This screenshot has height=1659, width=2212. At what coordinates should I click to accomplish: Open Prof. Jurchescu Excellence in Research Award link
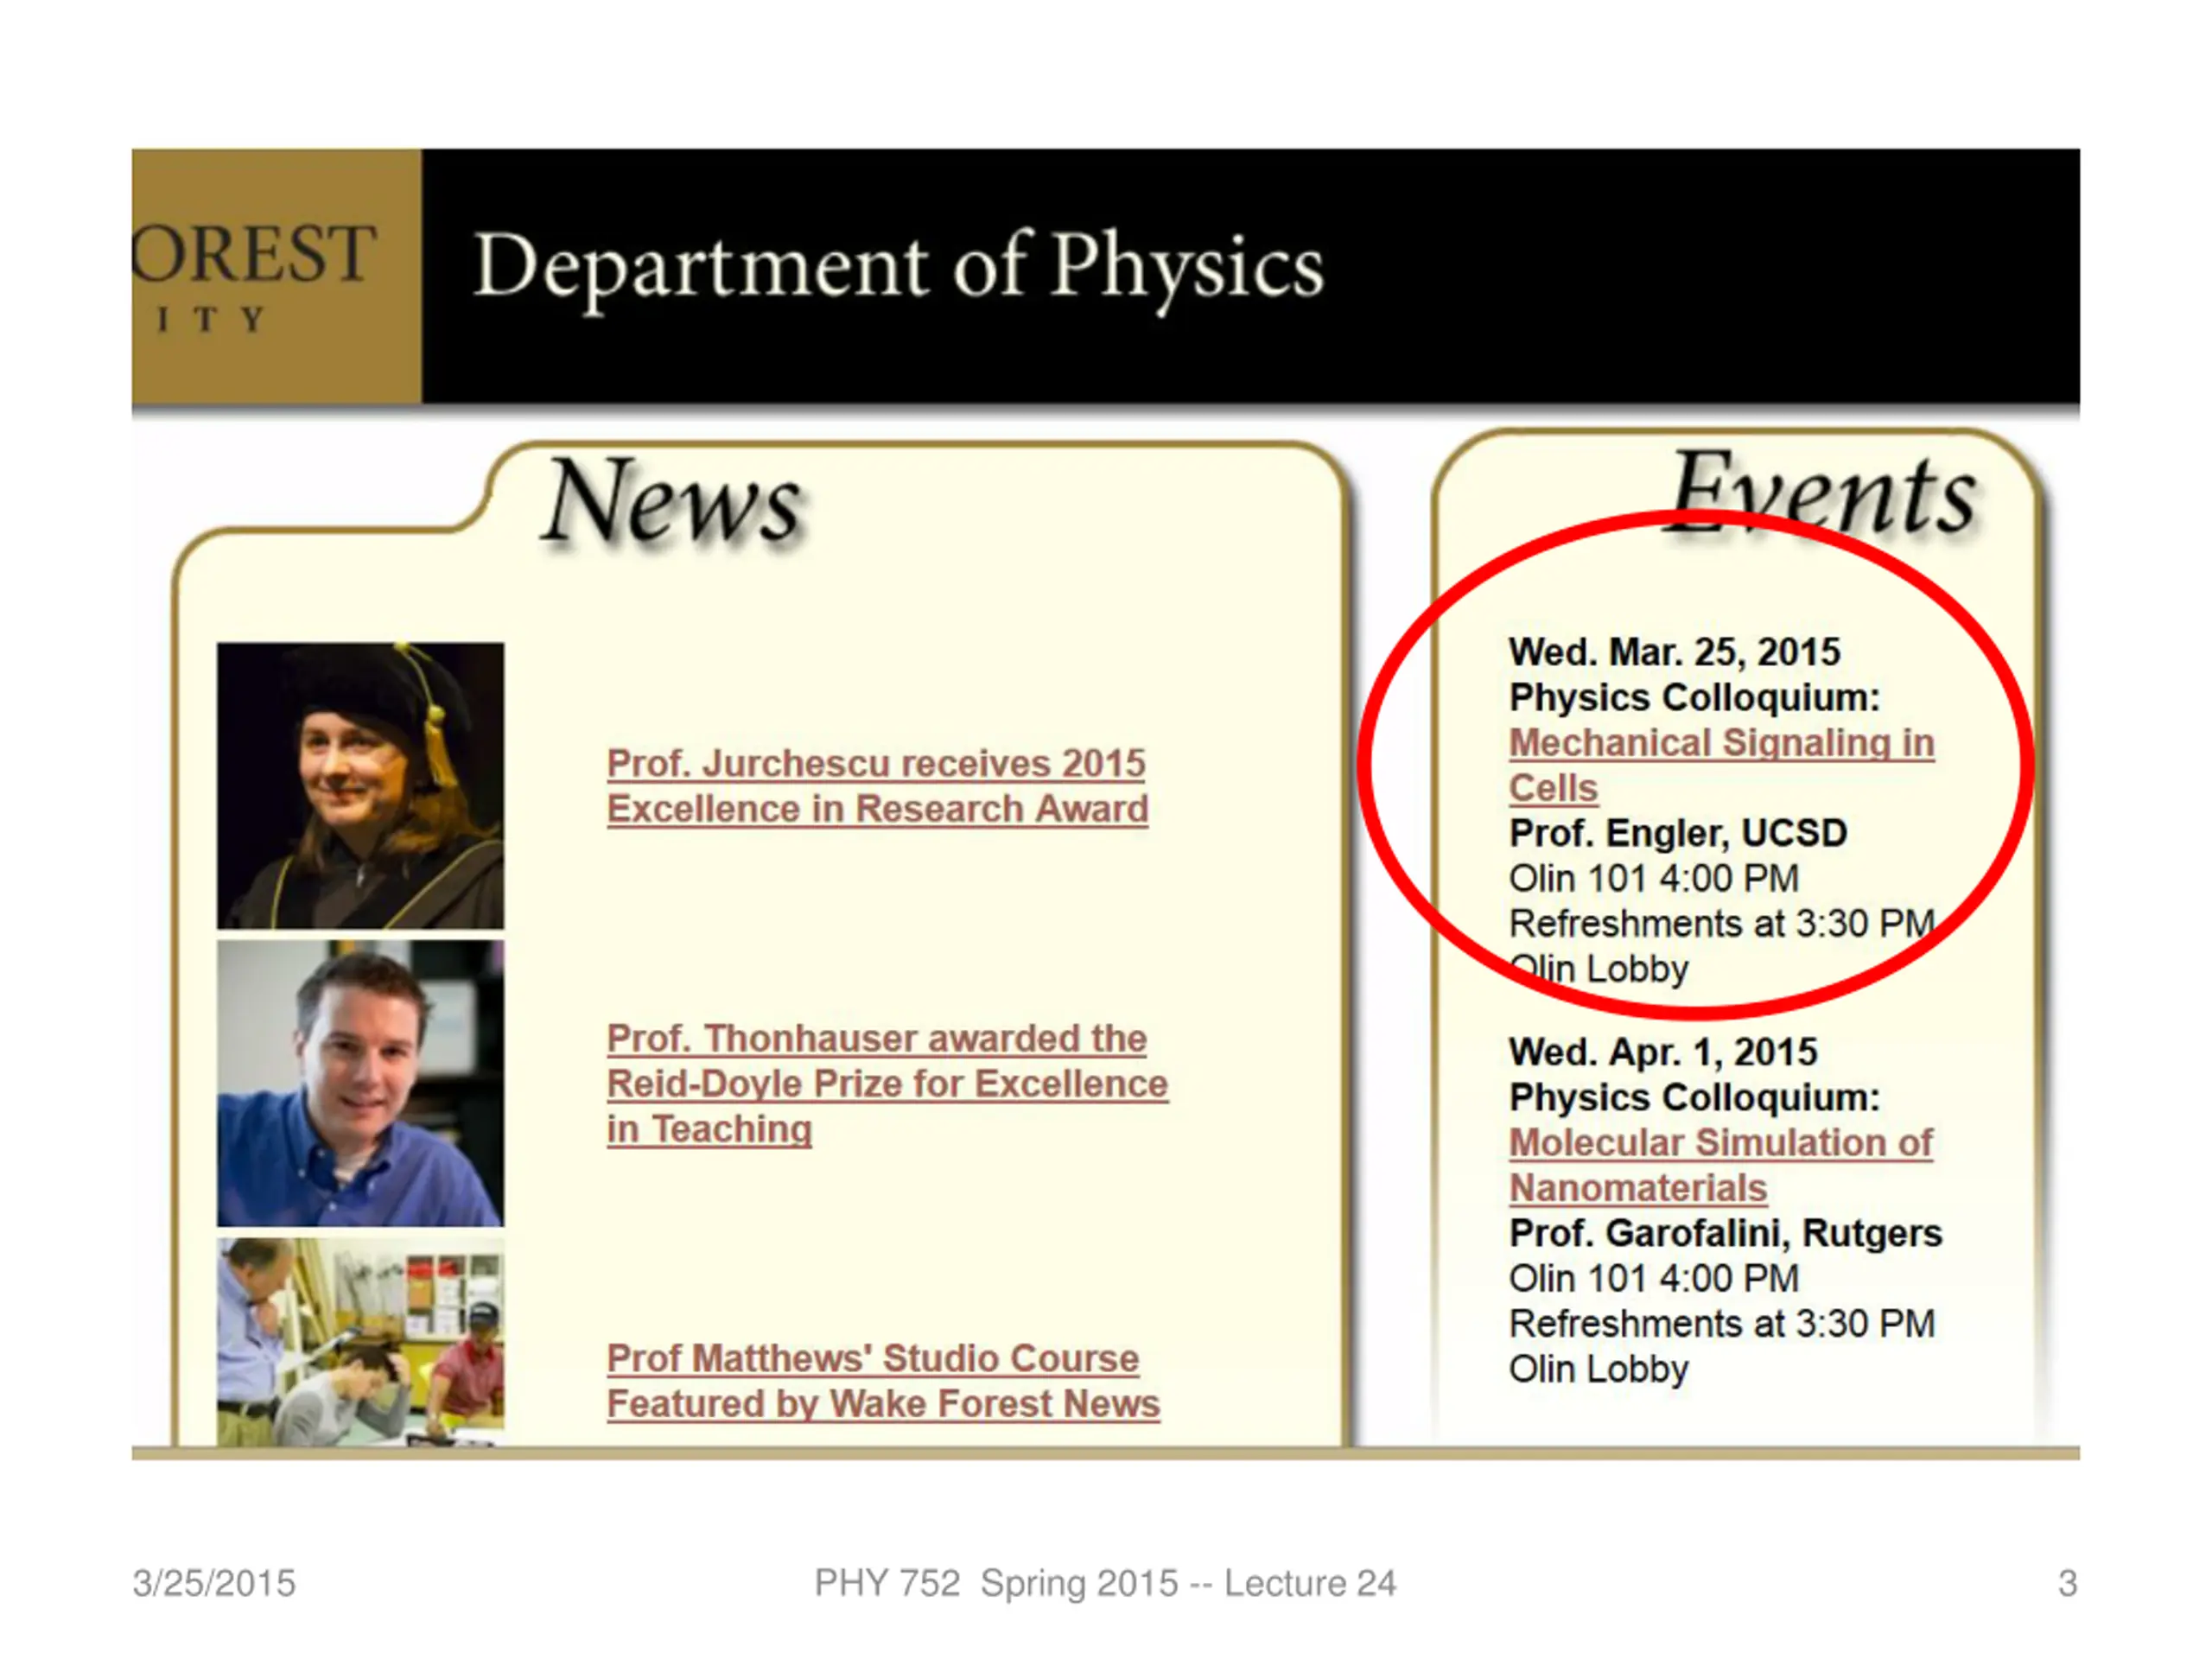(x=877, y=786)
